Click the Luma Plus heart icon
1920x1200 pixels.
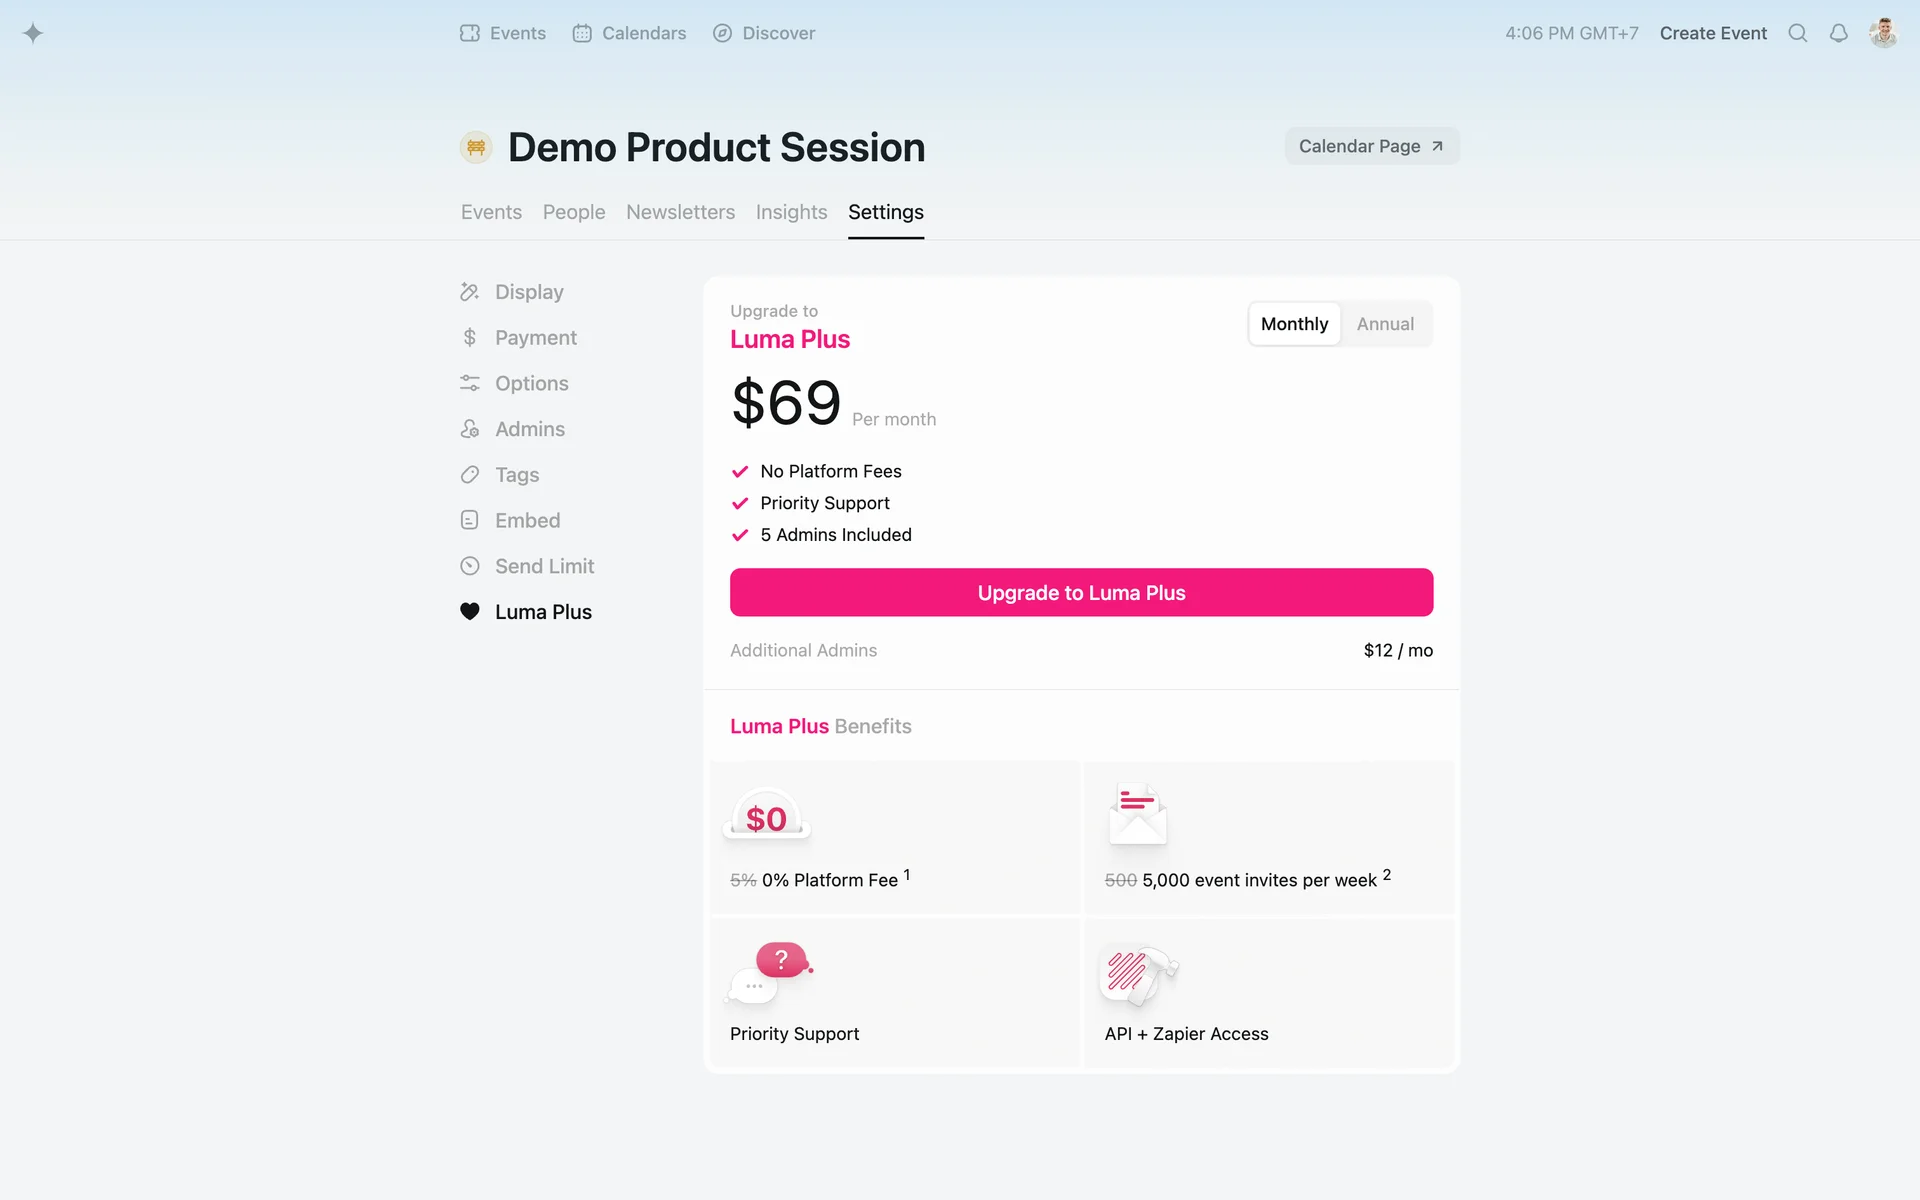pyautogui.click(x=470, y=612)
